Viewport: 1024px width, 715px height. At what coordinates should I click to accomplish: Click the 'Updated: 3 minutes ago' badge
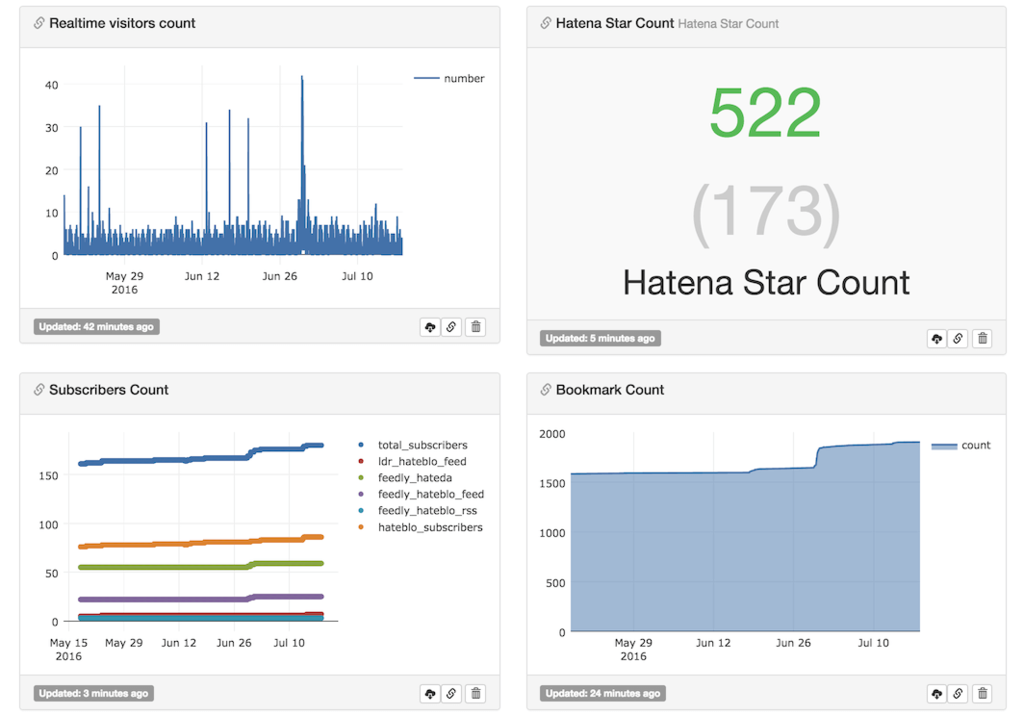[x=93, y=693]
